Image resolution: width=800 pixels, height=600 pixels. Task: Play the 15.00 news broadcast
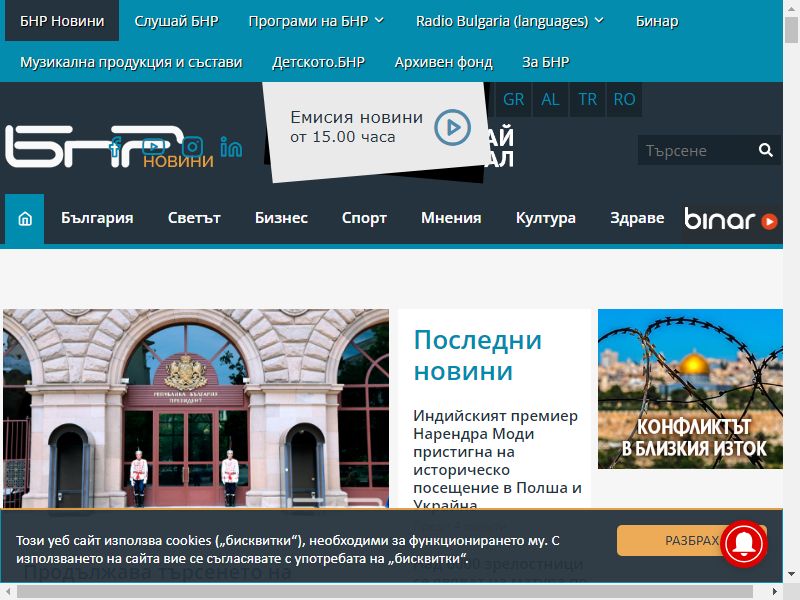[452, 127]
